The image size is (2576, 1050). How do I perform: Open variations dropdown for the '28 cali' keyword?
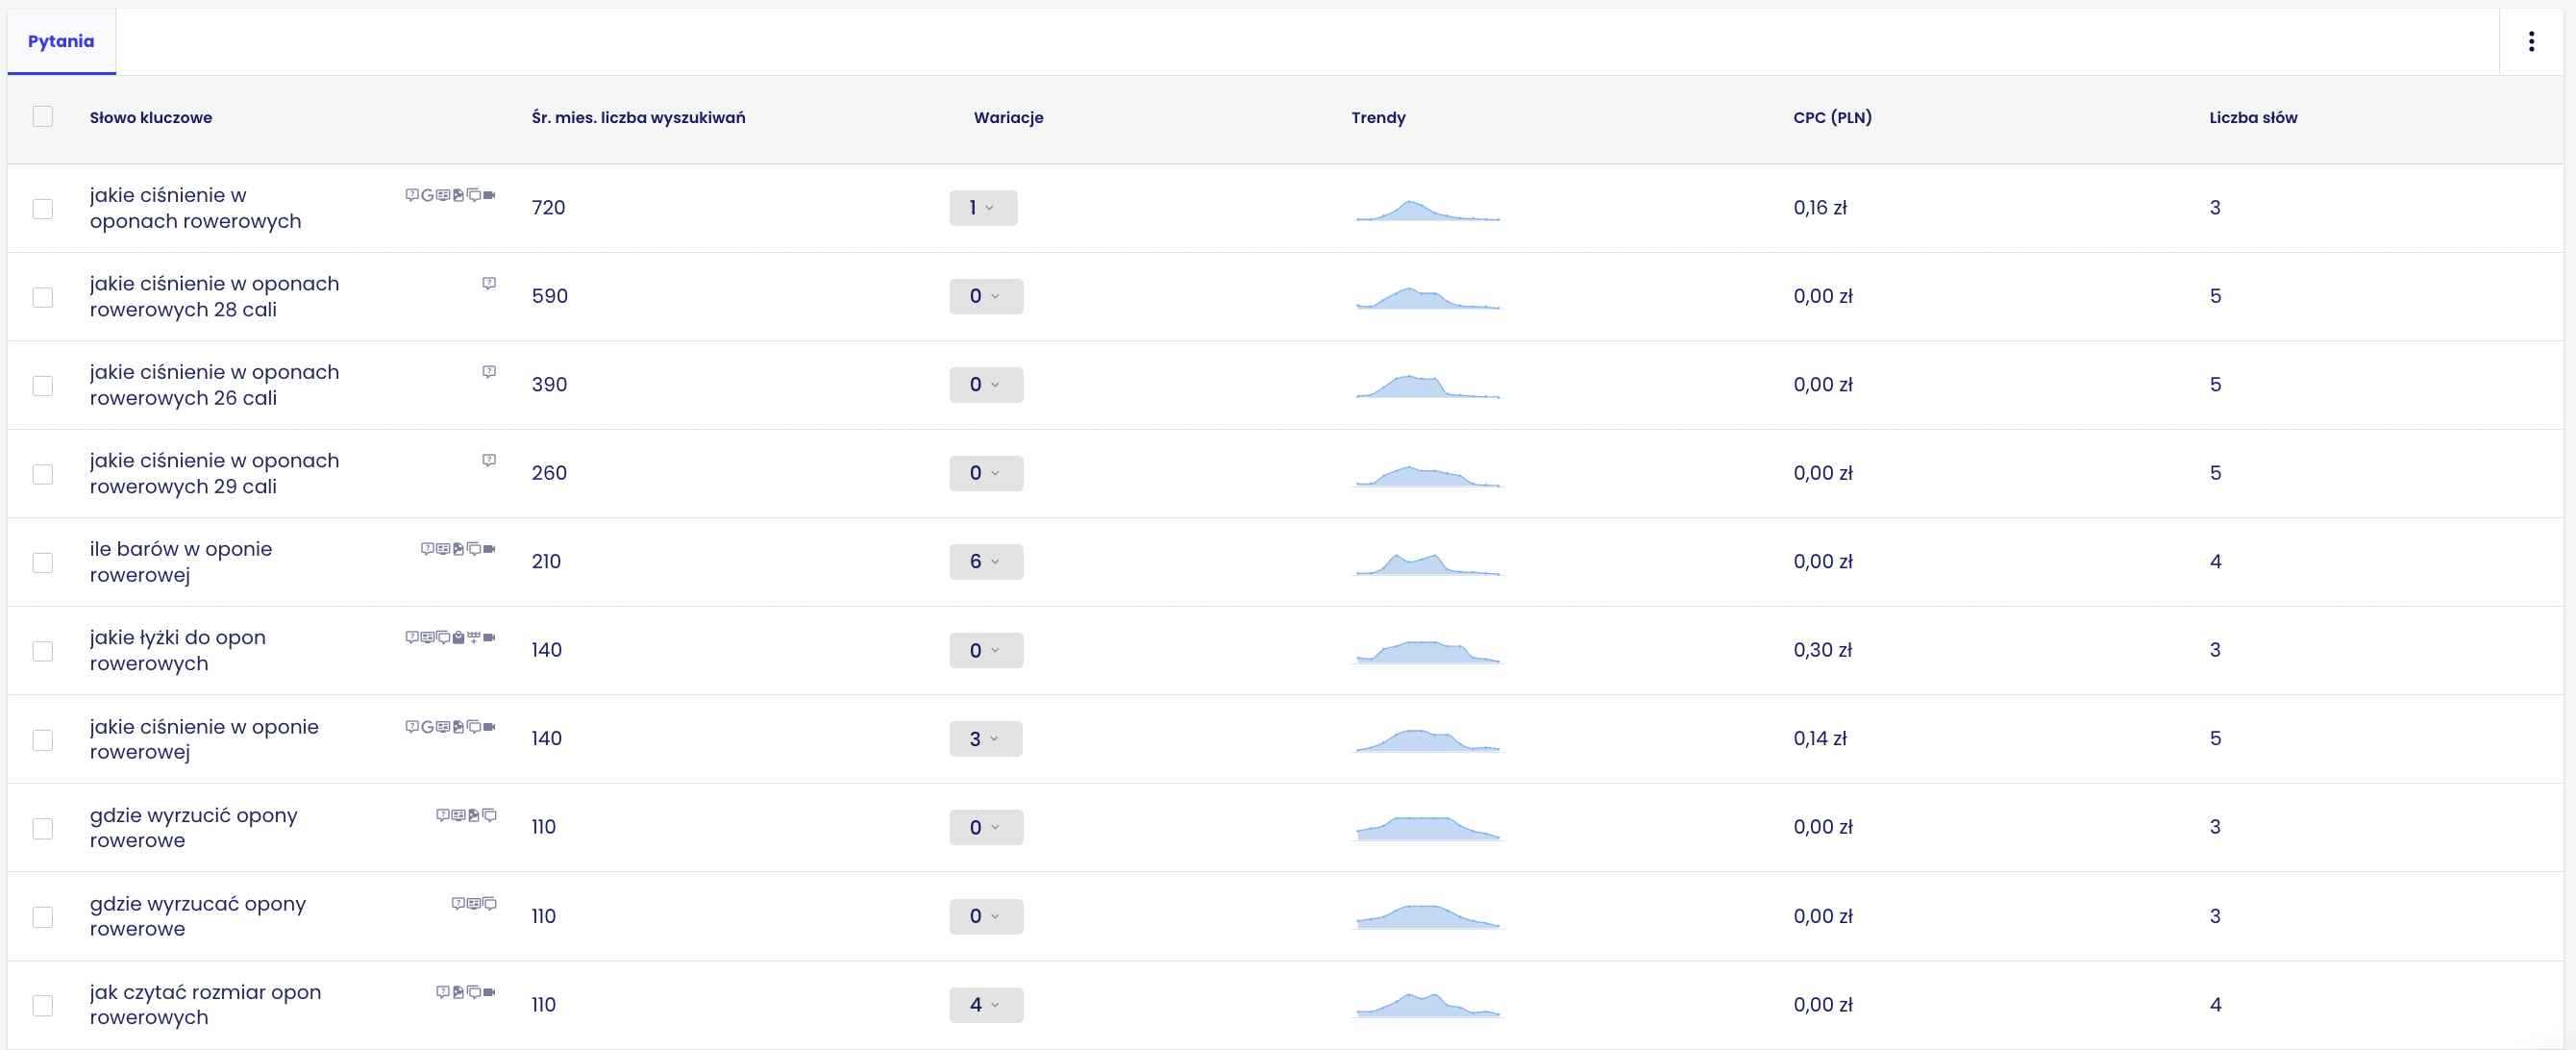click(986, 296)
